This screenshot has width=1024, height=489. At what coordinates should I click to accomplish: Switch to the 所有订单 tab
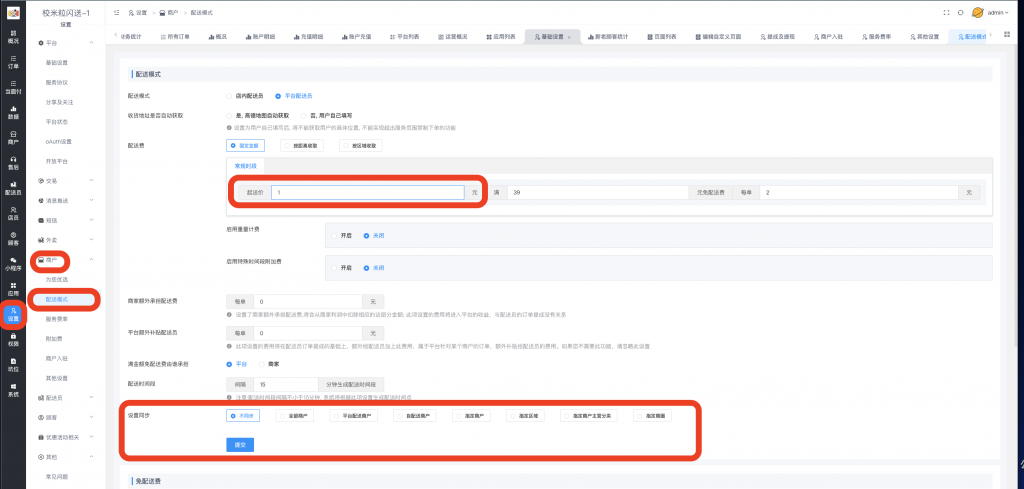174,37
